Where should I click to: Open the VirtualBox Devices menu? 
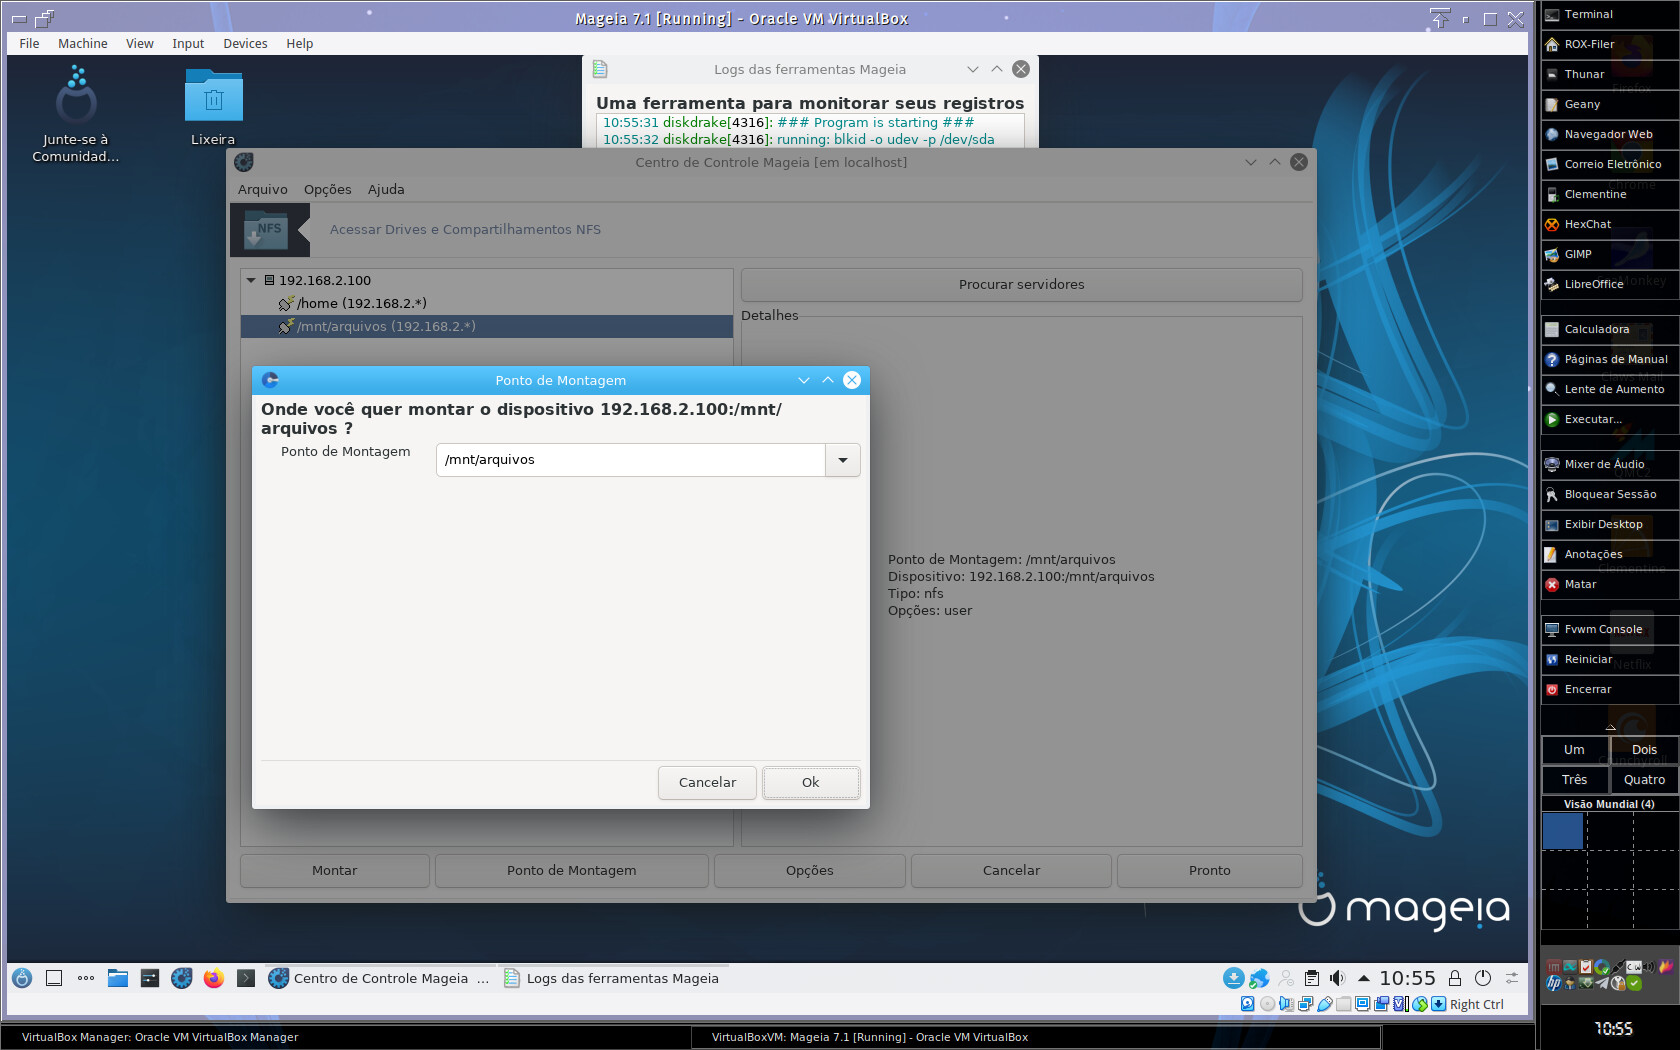tap(245, 43)
